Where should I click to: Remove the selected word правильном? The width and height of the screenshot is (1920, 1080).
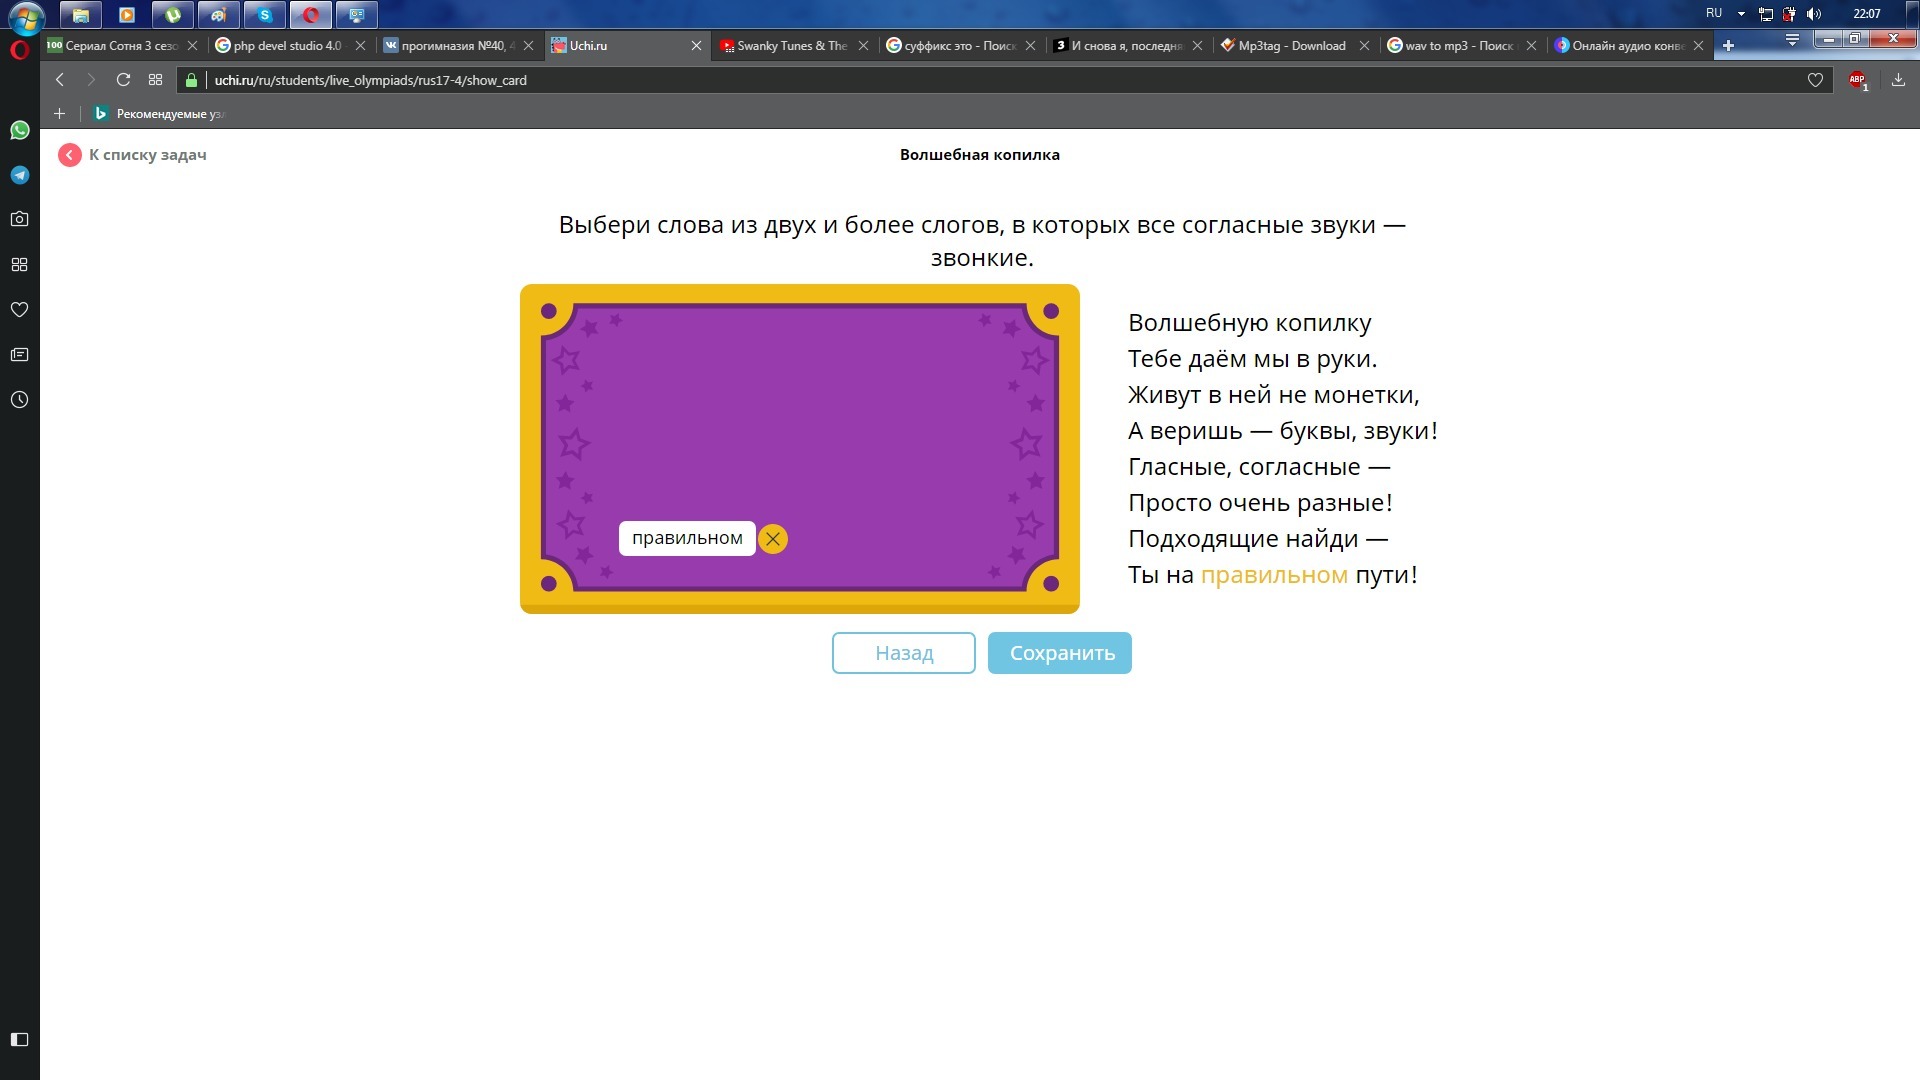[x=773, y=539]
